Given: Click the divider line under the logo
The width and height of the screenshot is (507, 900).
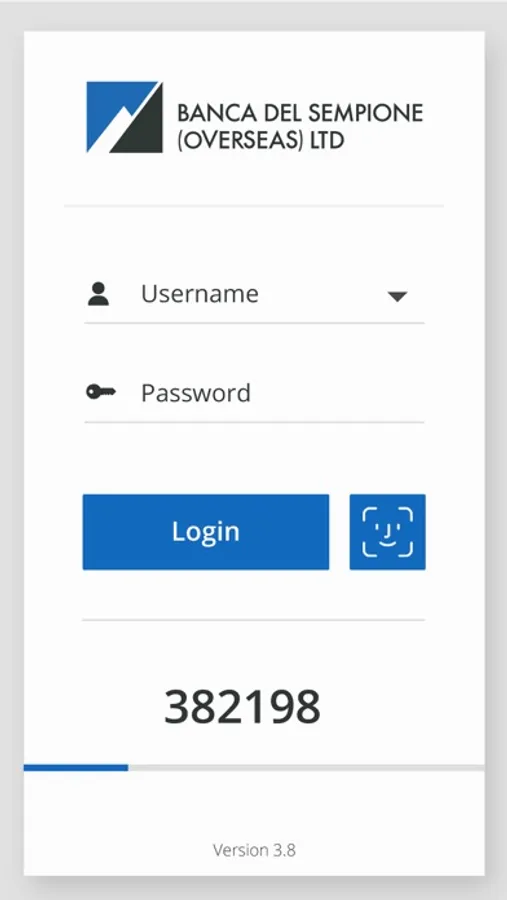Looking at the screenshot, I should [254, 205].
